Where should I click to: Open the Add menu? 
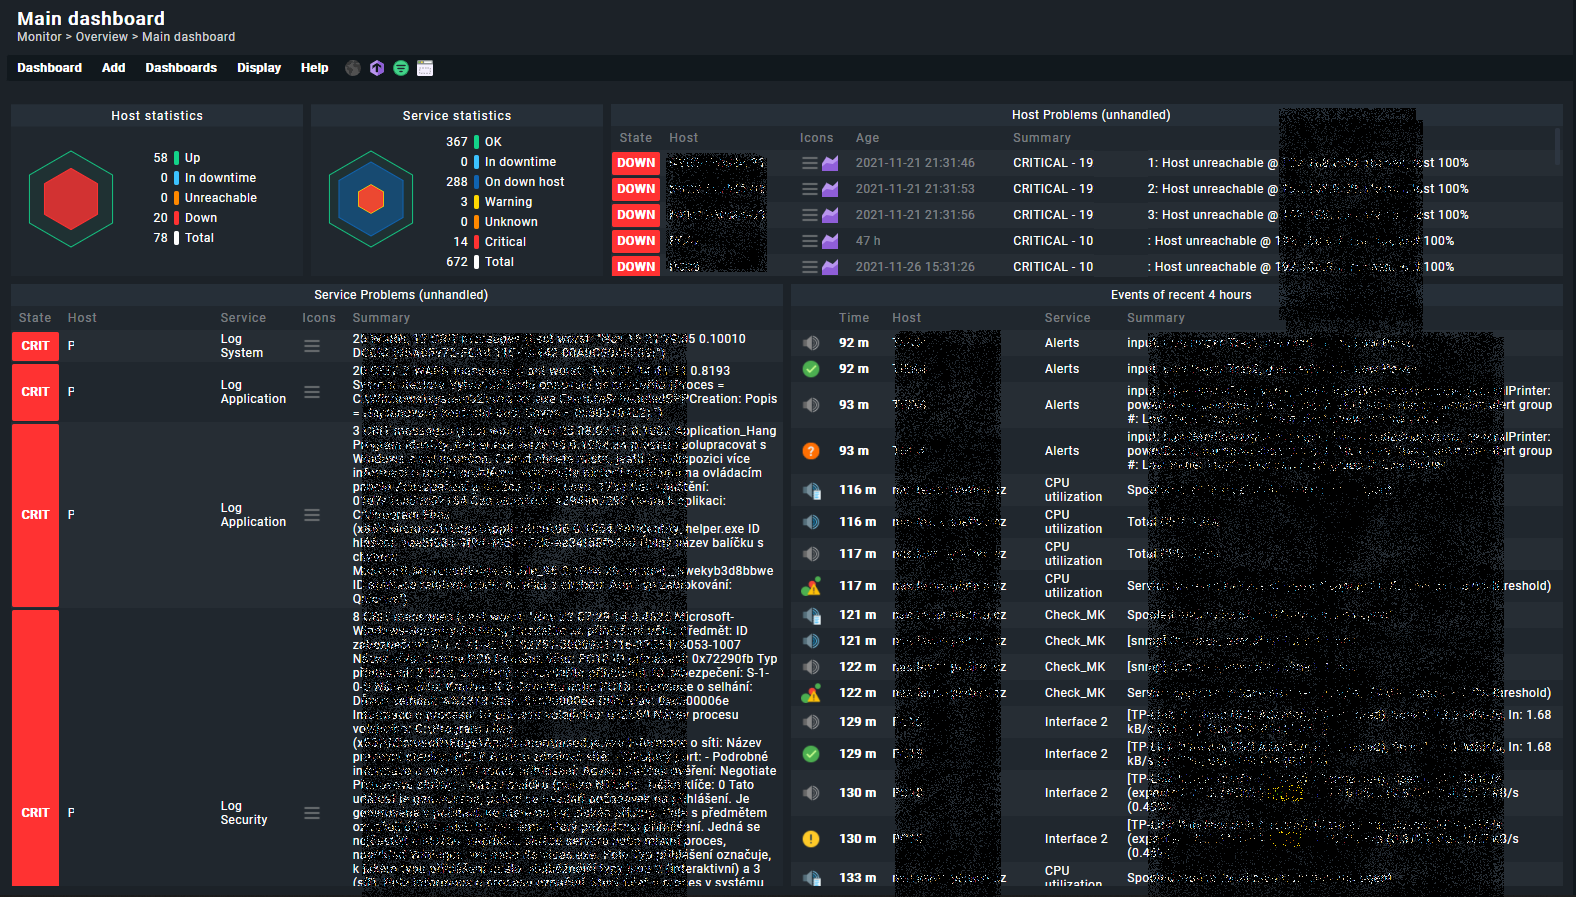pyautogui.click(x=113, y=68)
